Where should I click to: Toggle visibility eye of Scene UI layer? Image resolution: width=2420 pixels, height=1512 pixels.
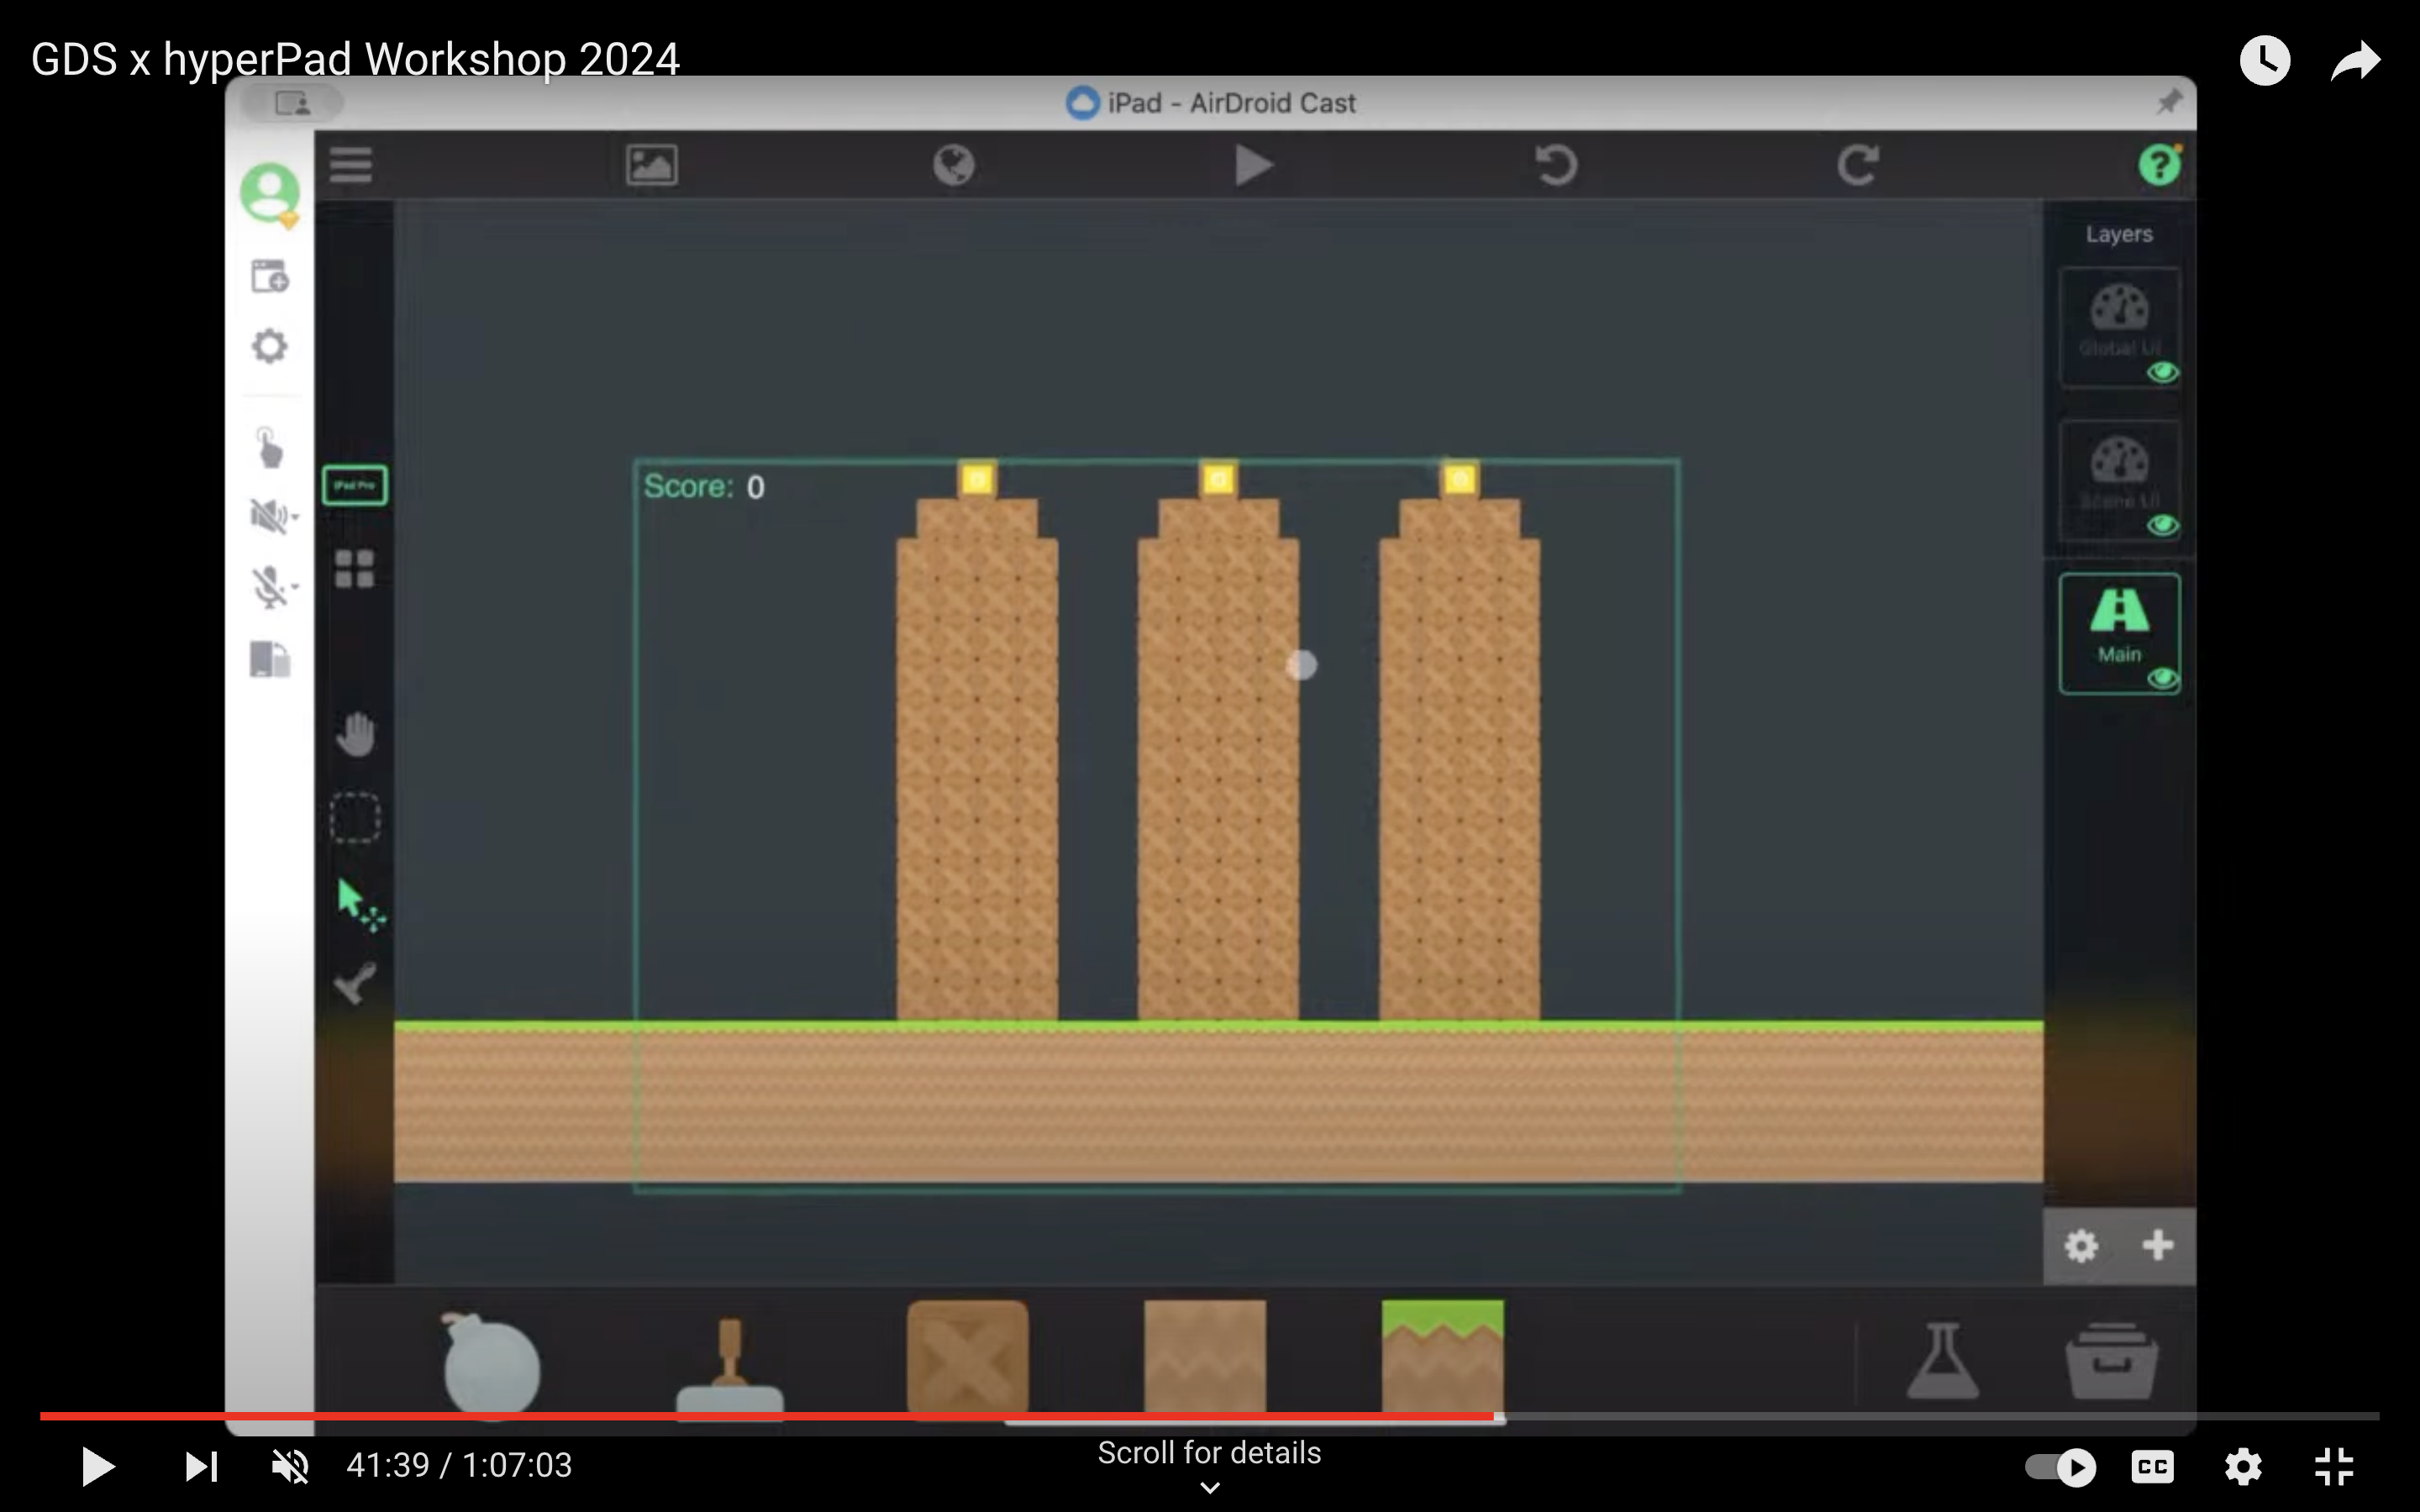pos(2163,526)
